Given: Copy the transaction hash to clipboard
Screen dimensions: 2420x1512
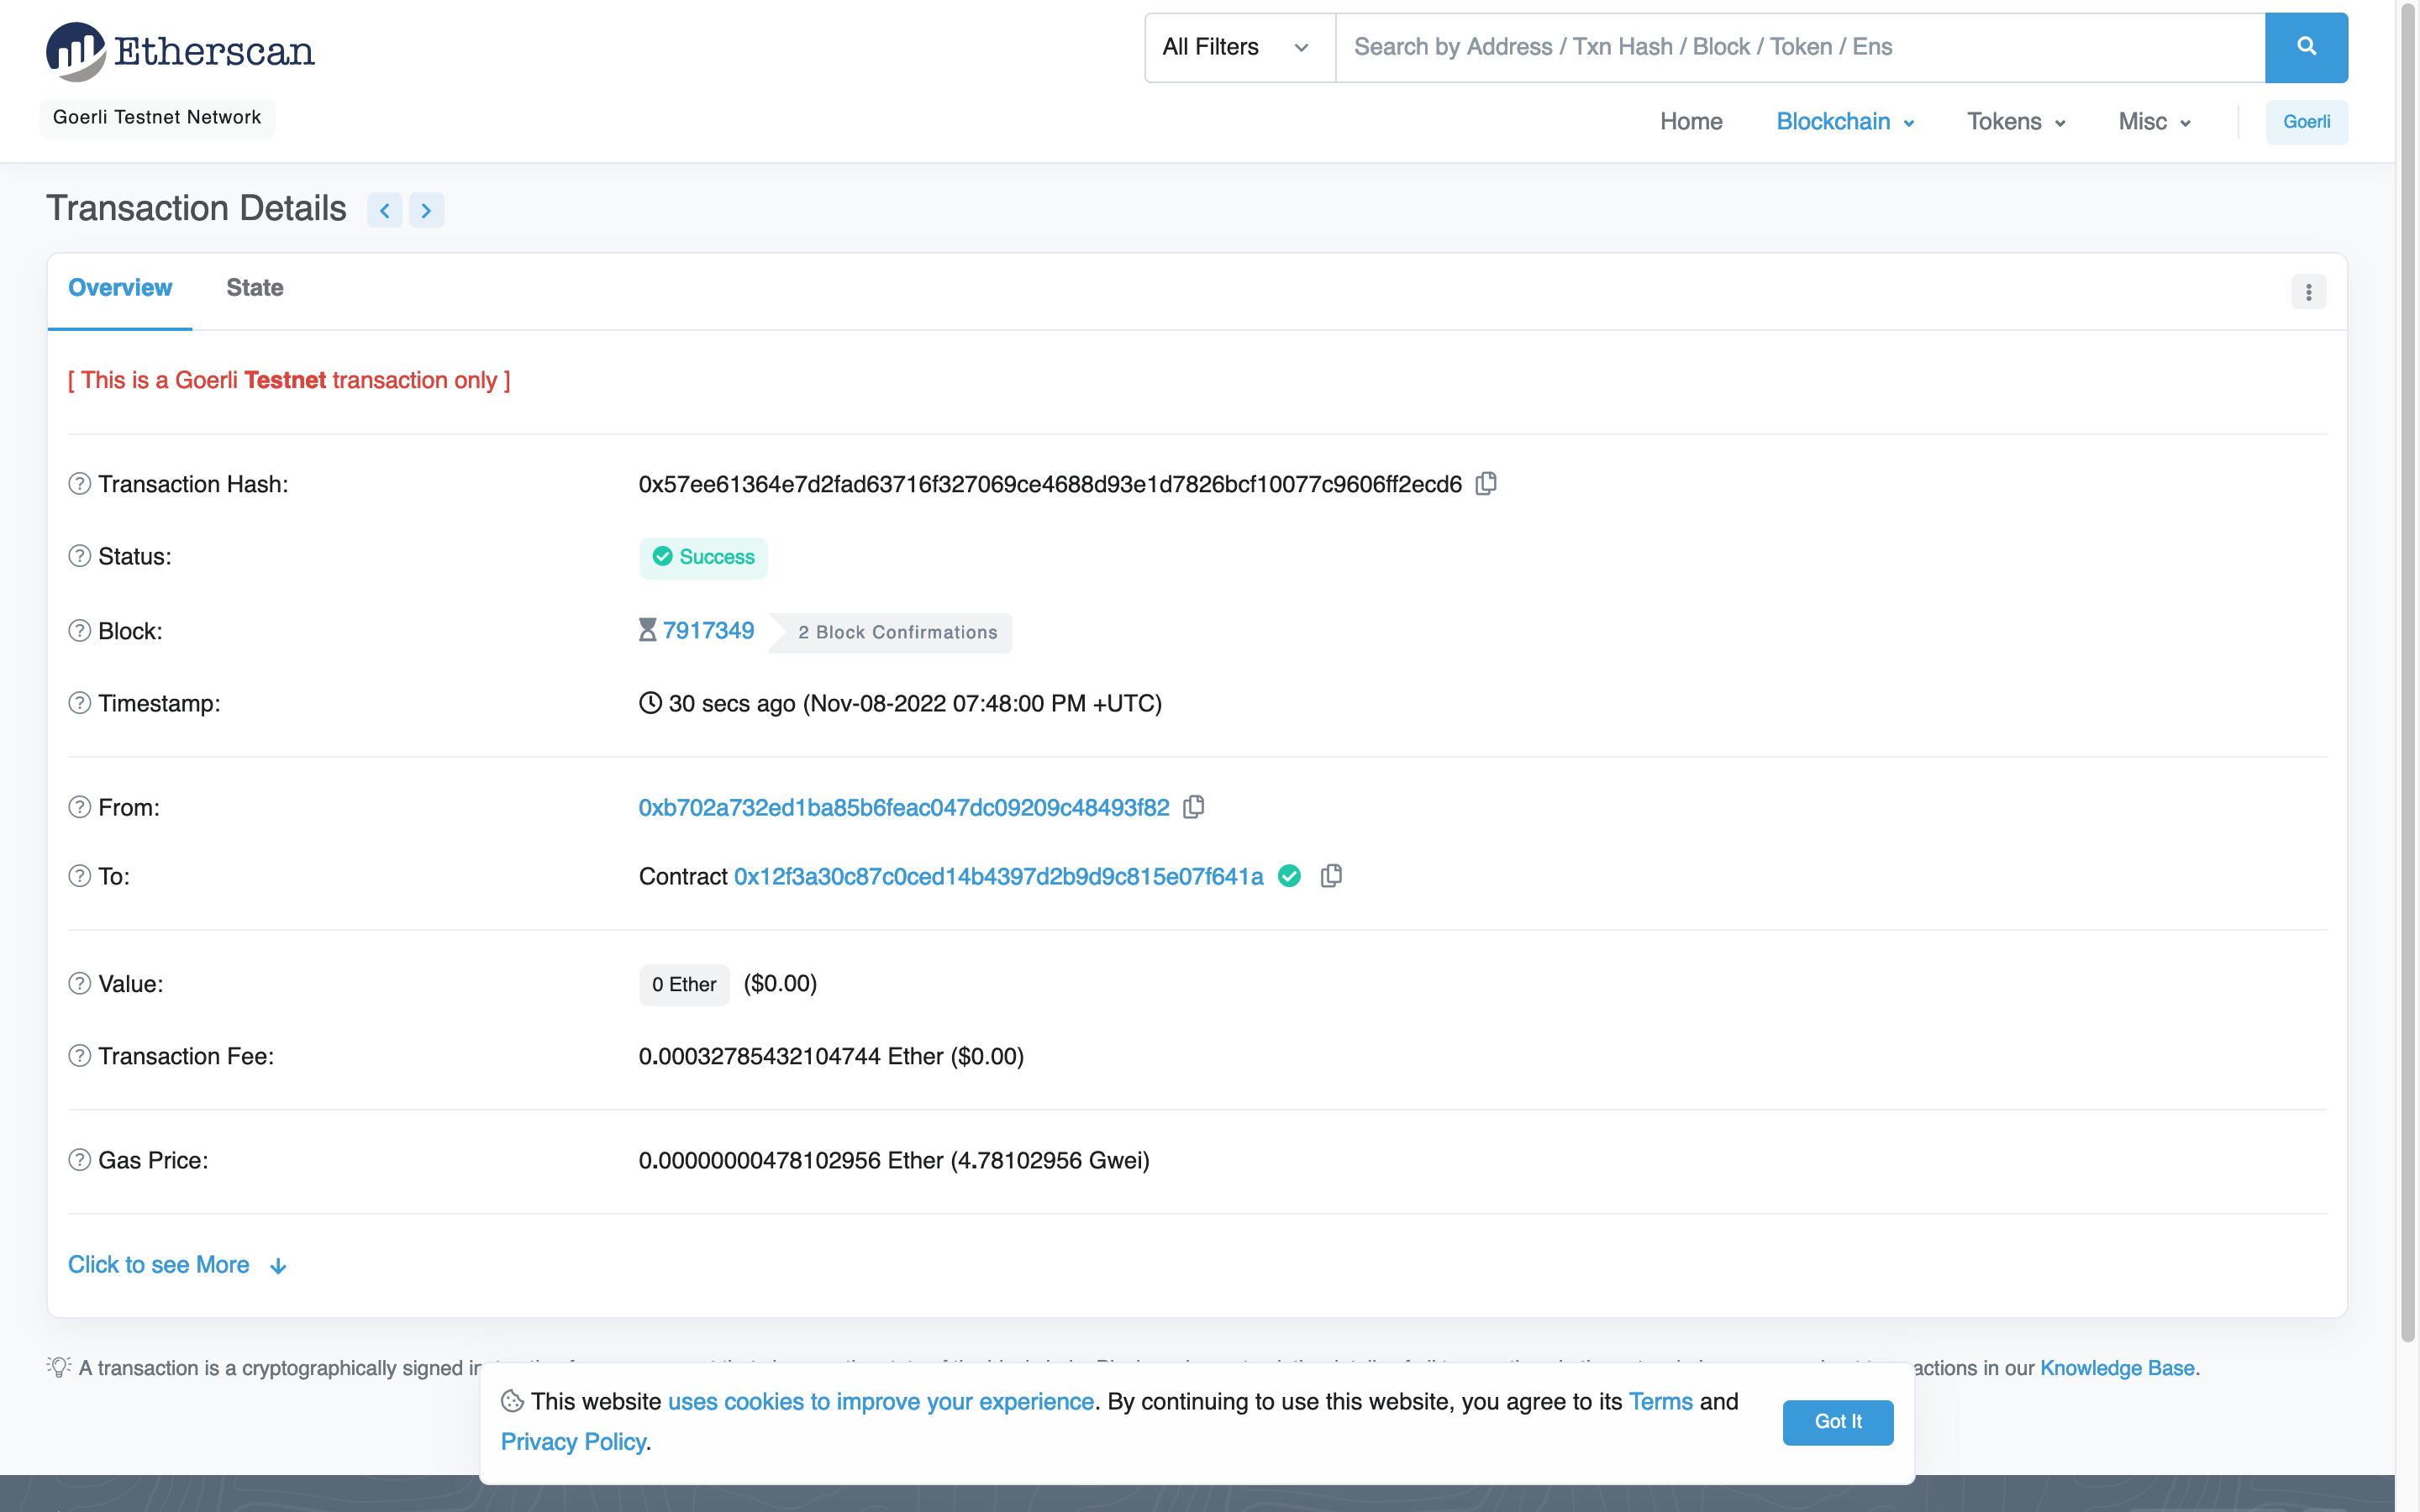Looking at the screenshot, I should pos(1486,484).
